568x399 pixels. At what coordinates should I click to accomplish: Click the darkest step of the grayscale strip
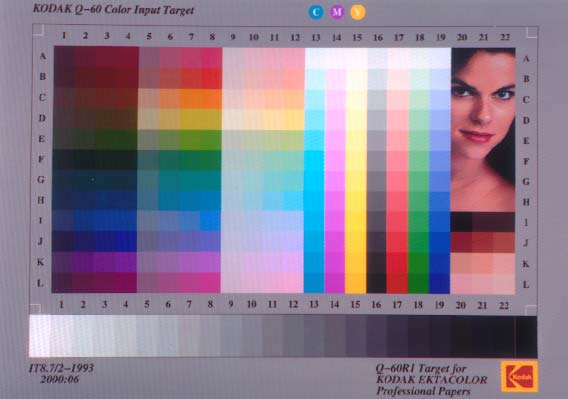pos(526,337)
